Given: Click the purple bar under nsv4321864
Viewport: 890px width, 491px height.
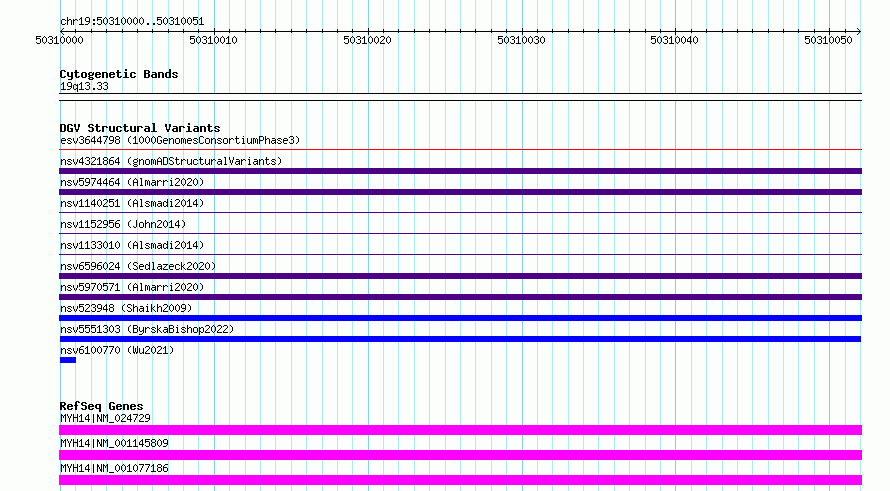Looking at the screenshot, I should click(x=460, y=171).
